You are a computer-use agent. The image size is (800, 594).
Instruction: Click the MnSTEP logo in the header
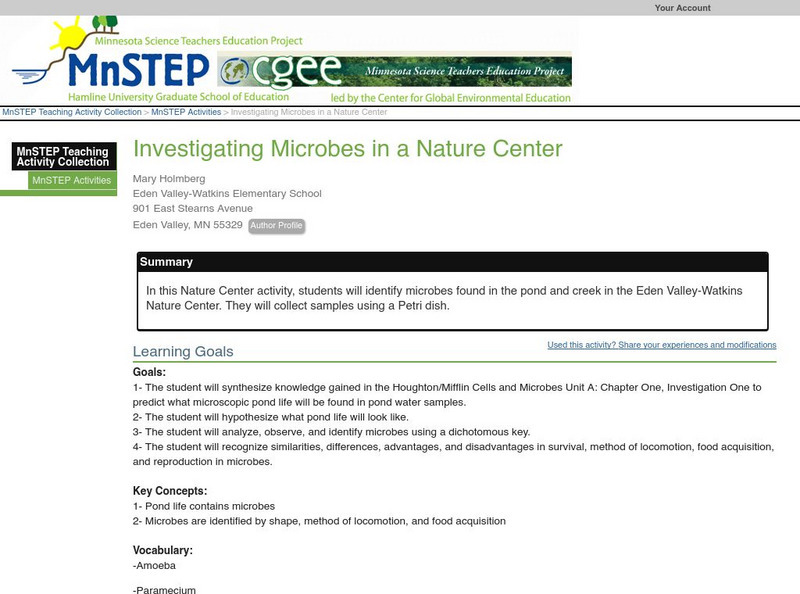[140, 70]
